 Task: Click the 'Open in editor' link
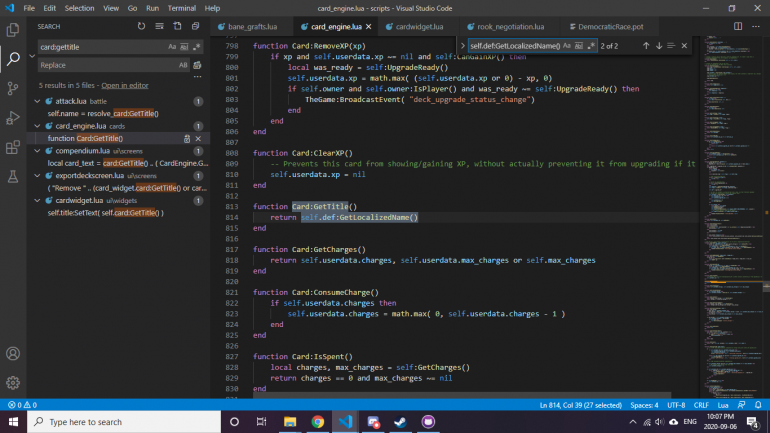click(124, 86)
